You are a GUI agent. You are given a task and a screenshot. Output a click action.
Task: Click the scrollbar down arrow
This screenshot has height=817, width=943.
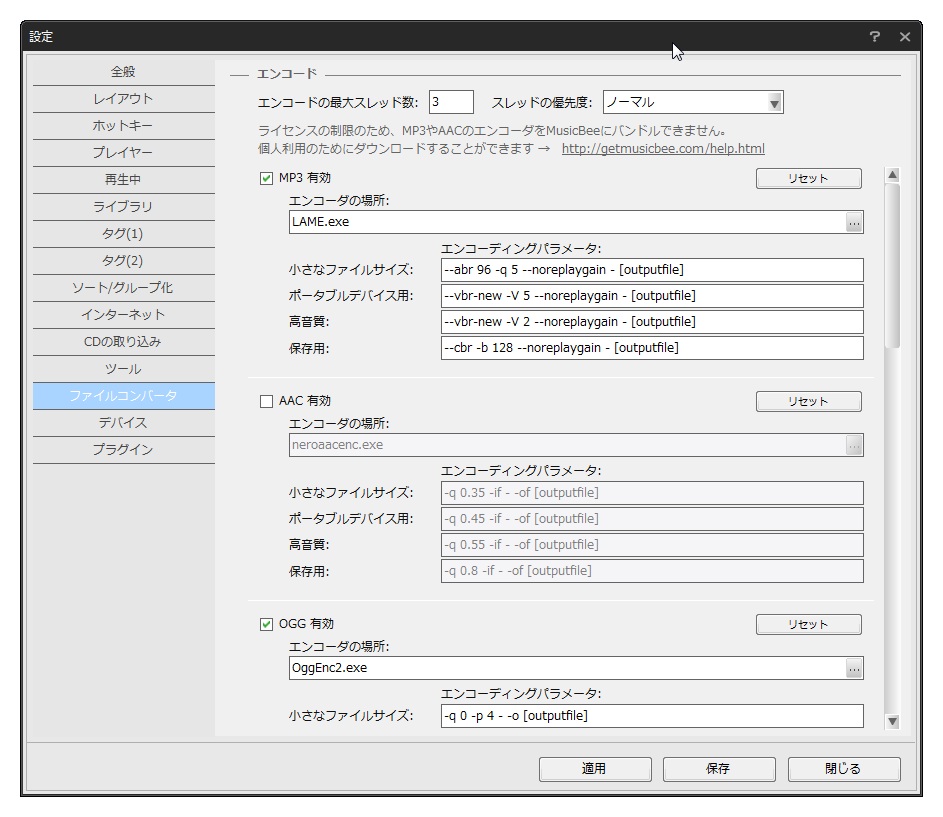click(x=892, y=721)
